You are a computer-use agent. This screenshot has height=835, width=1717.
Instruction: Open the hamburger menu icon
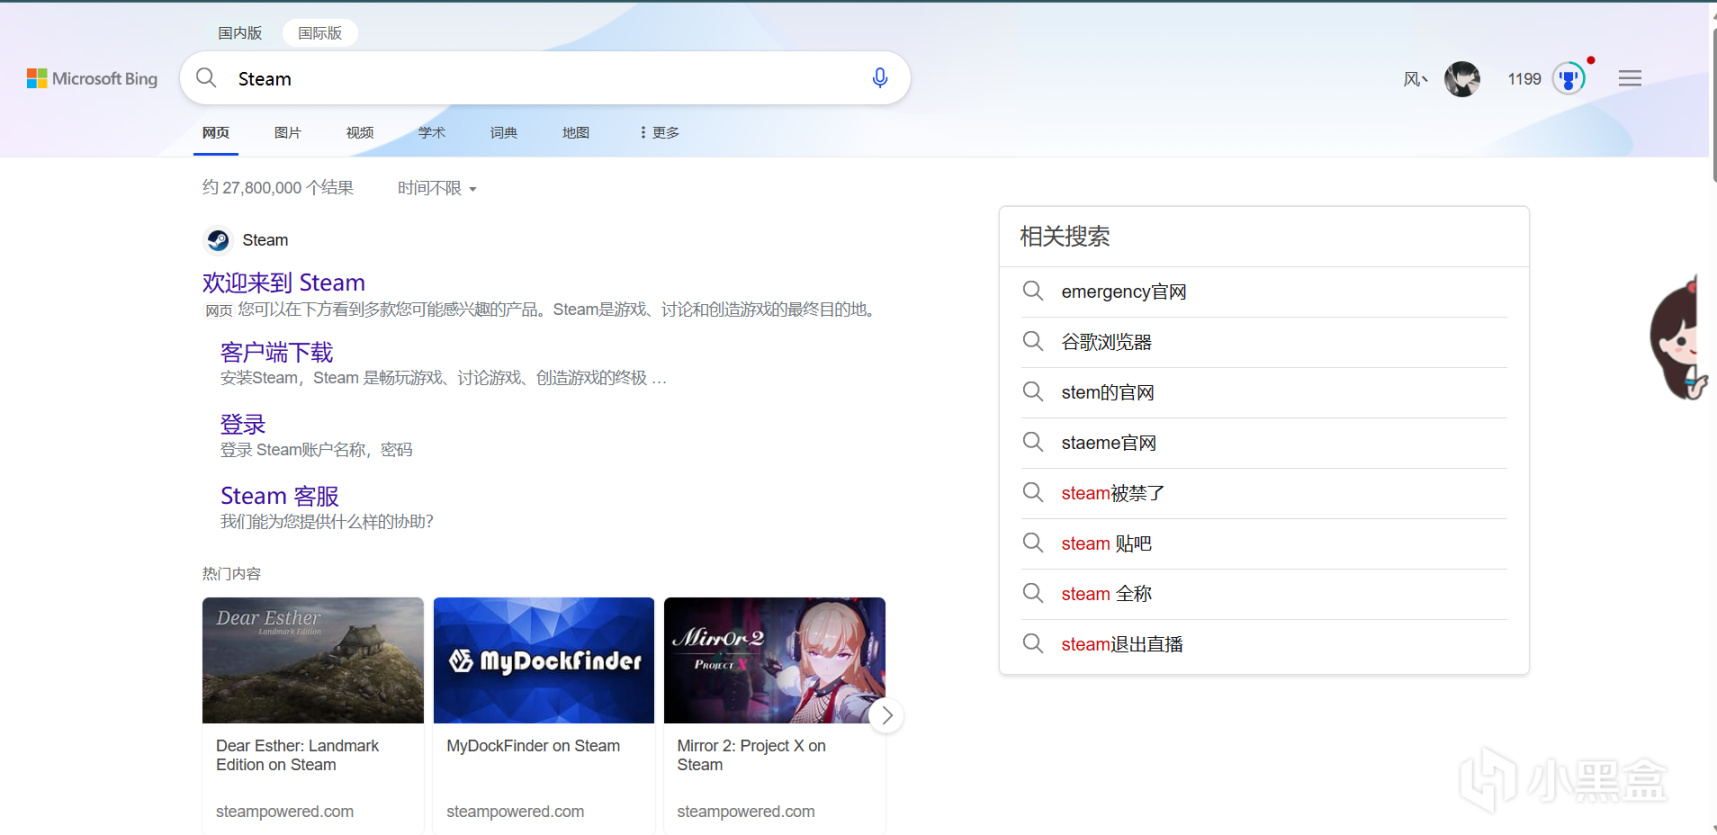coord(1630,78)
